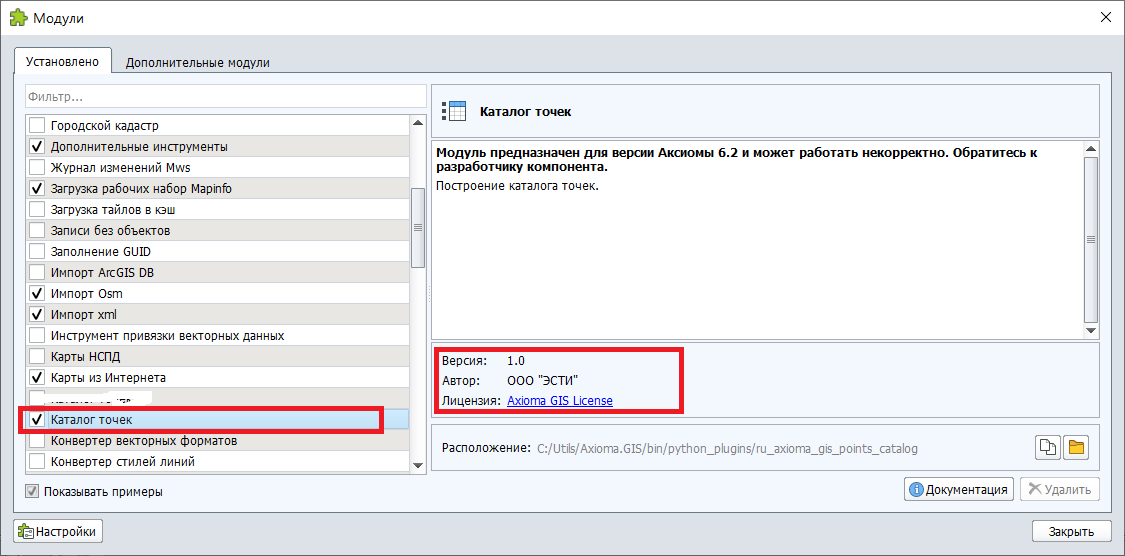
Task: Select the Карты НСПД list item
Action: point(86,357)
